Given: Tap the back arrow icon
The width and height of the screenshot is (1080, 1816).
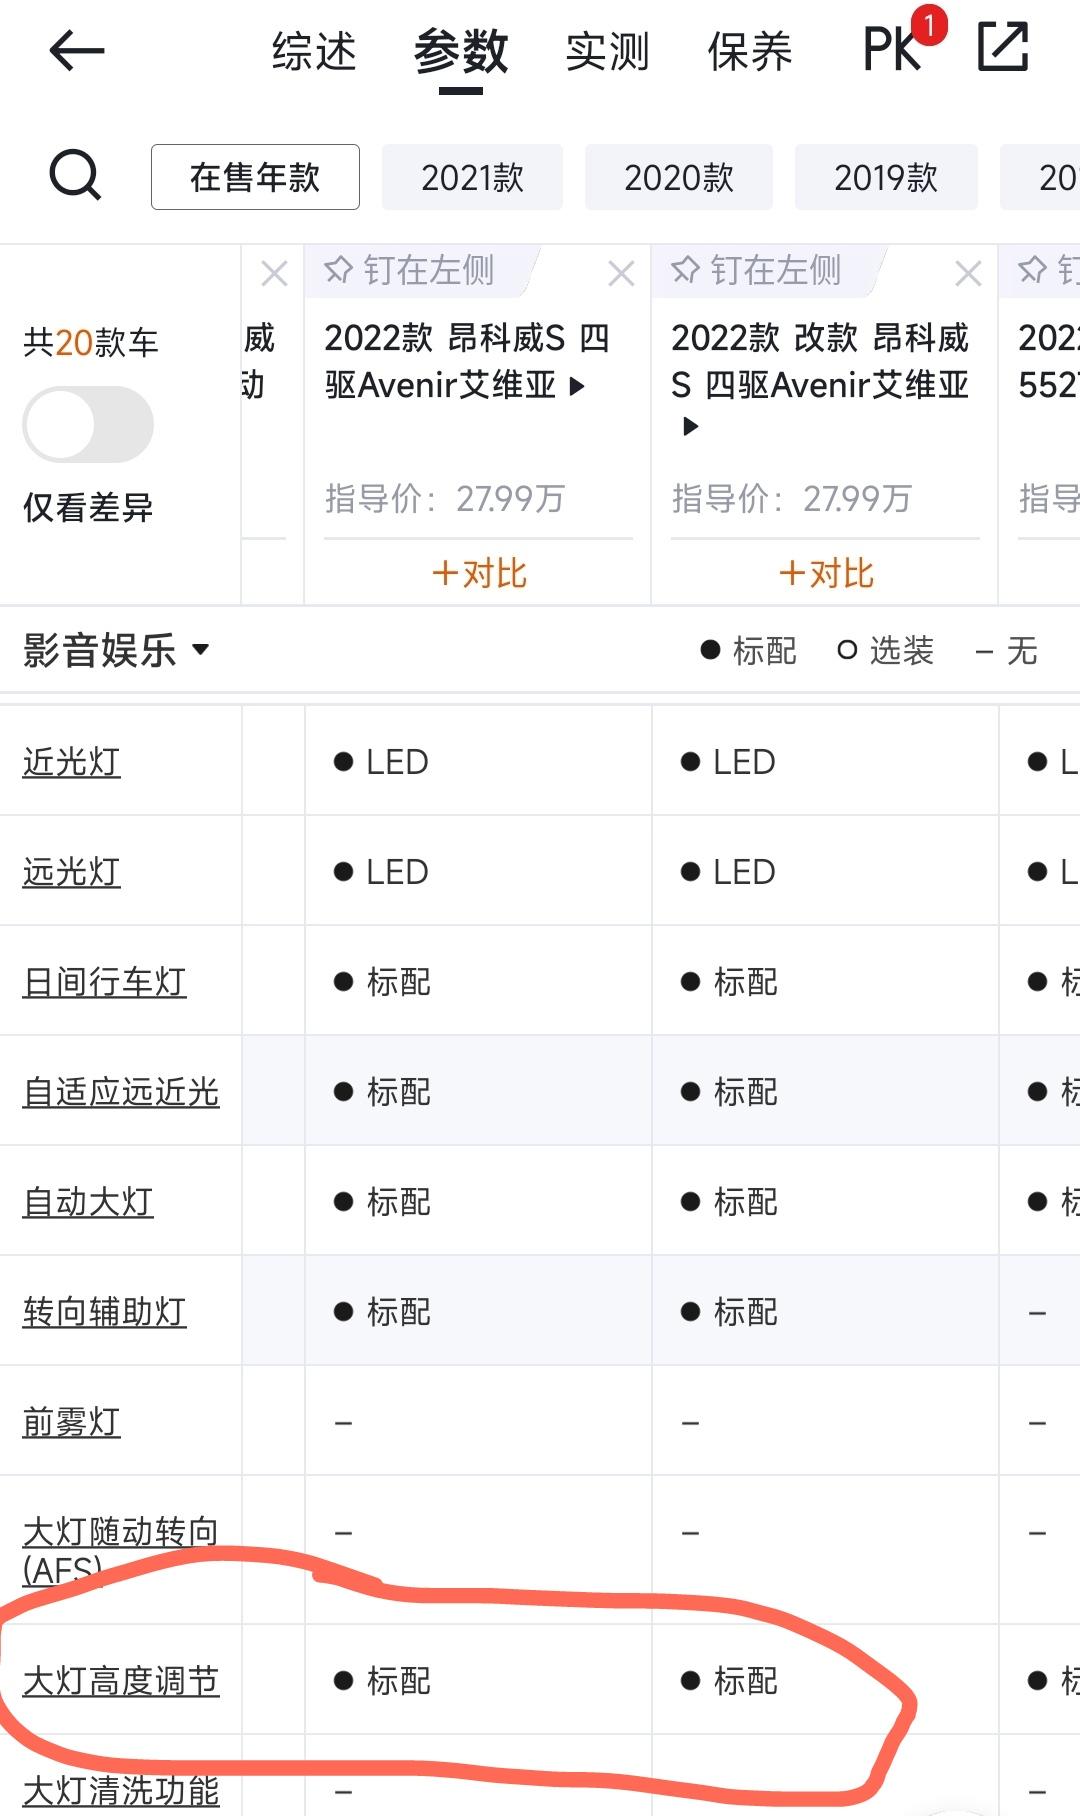Looking at the screenshot, I should click(x=77, y=50).
